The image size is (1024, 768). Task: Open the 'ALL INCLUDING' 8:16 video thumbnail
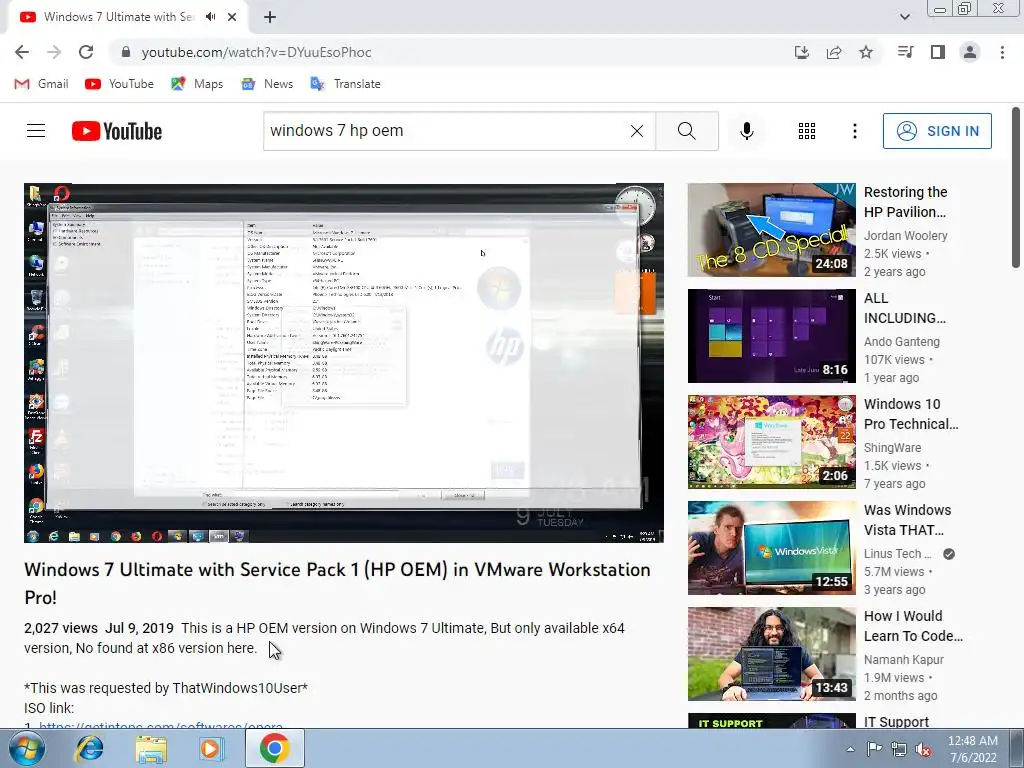(x=771, y=336)
